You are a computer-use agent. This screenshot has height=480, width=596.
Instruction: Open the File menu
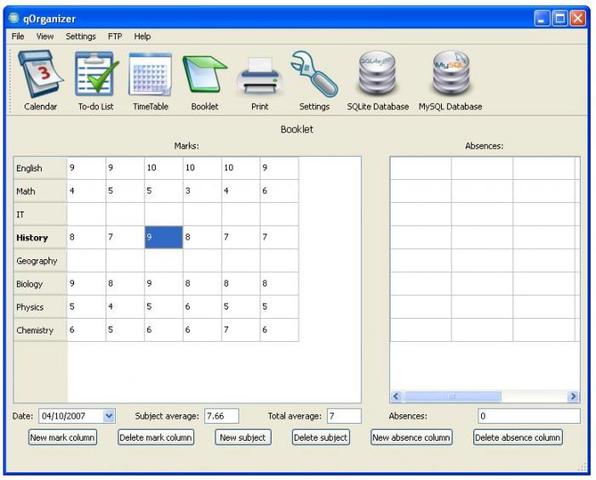18,36
